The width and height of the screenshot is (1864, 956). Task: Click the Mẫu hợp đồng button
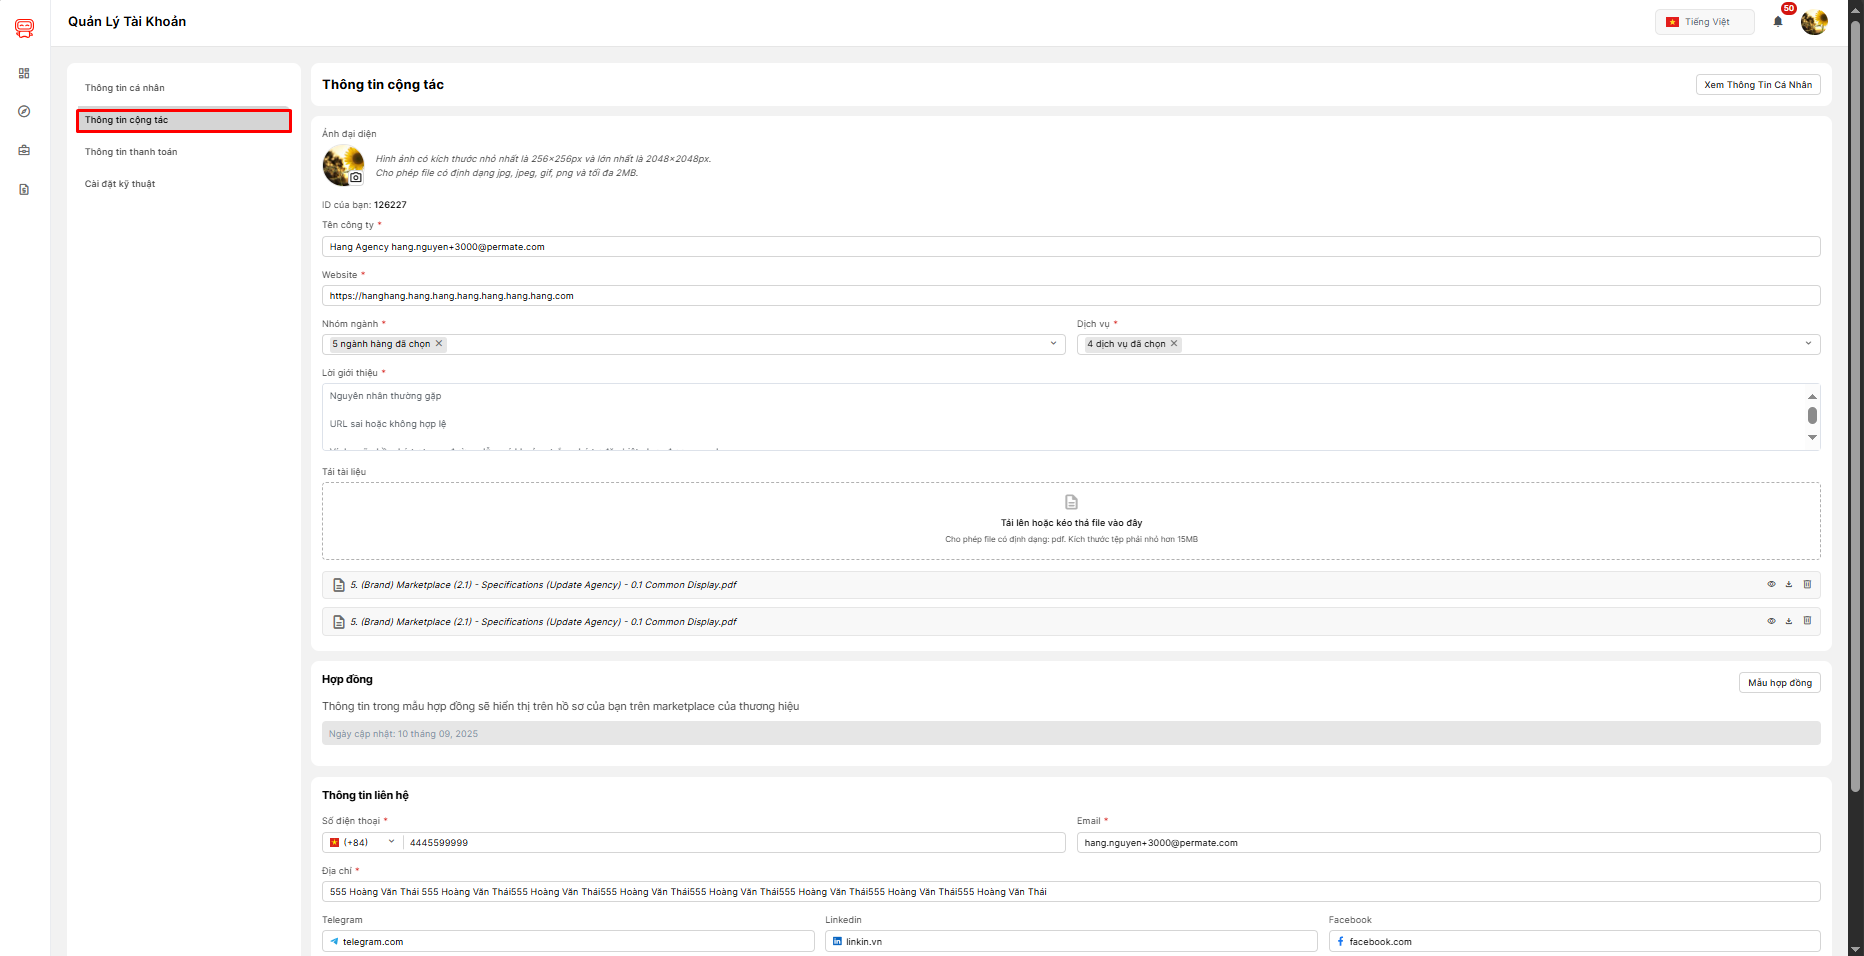pyautogui.click(x=1779, y=683)
